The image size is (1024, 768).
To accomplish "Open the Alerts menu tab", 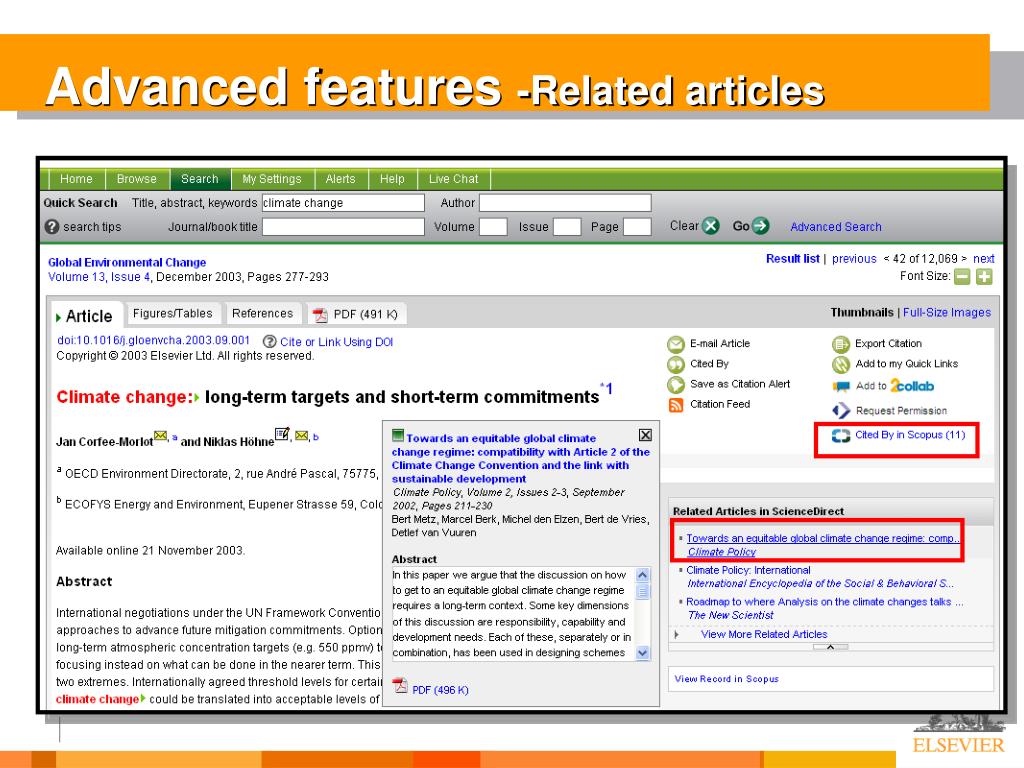I will (x=340, y=179).
